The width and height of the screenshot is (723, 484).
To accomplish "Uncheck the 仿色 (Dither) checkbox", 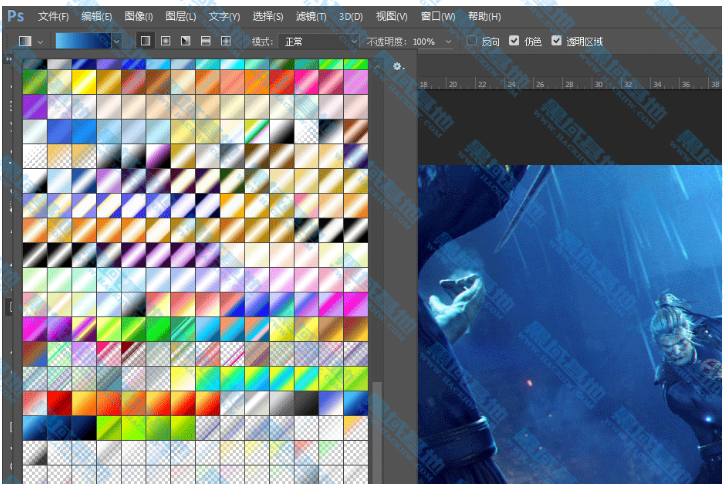I will coord(514,41).
